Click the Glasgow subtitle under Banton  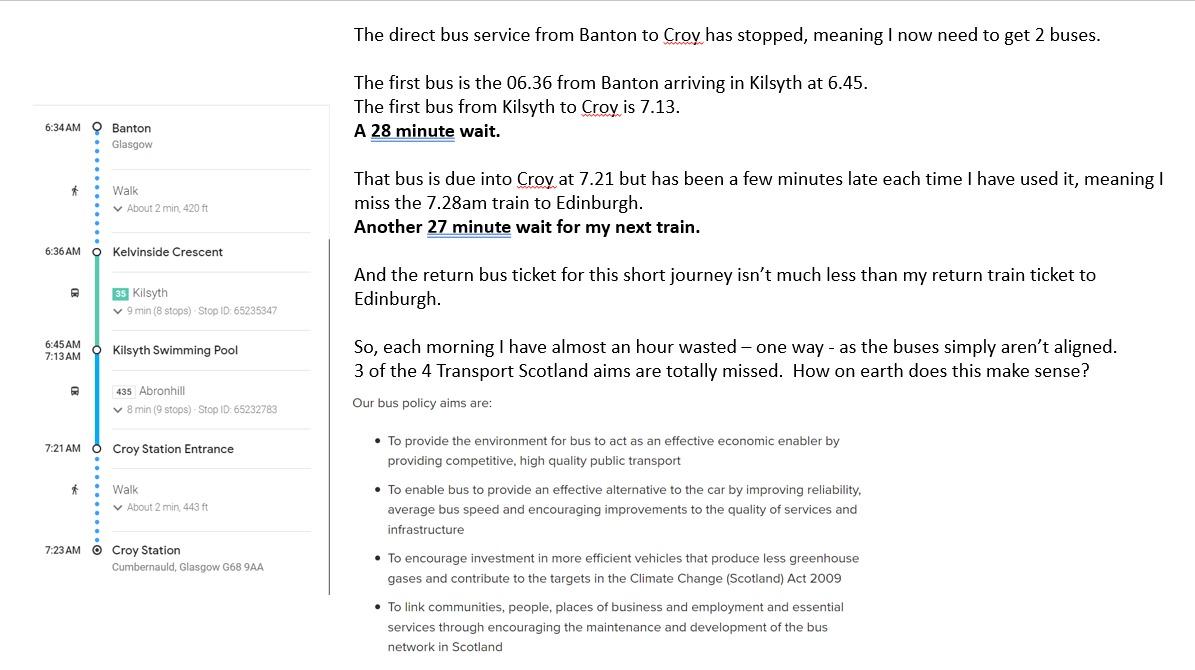(x=132, y=144)
